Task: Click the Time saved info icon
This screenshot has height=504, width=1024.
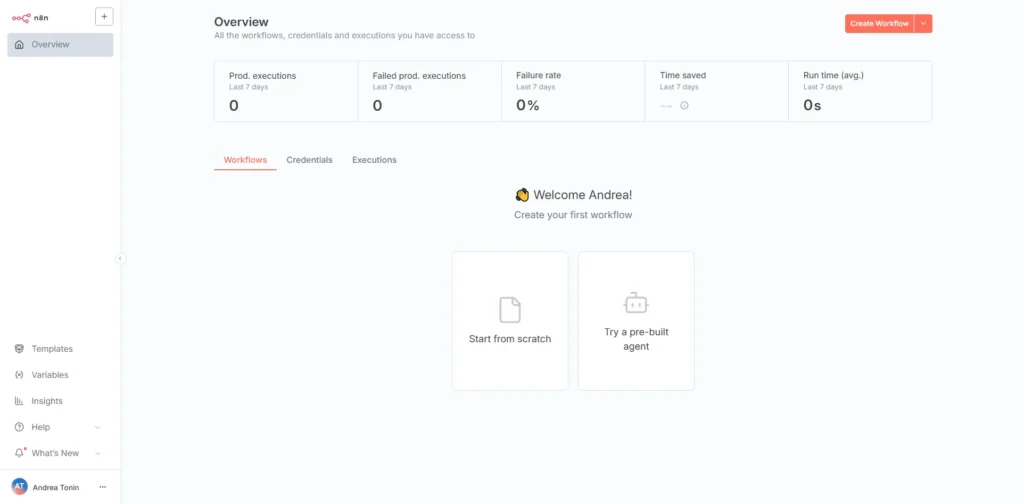Action: (684, 105)
